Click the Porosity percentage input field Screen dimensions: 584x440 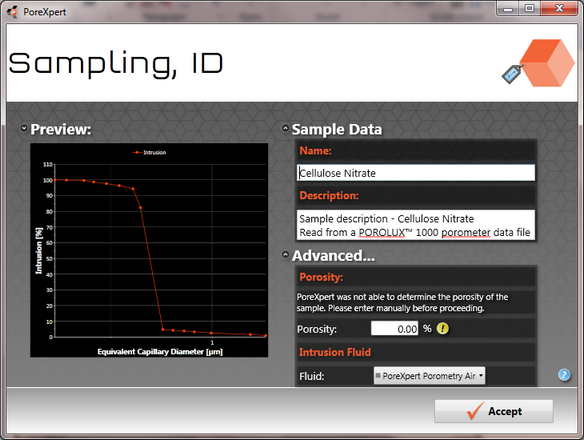pos(394,329)
